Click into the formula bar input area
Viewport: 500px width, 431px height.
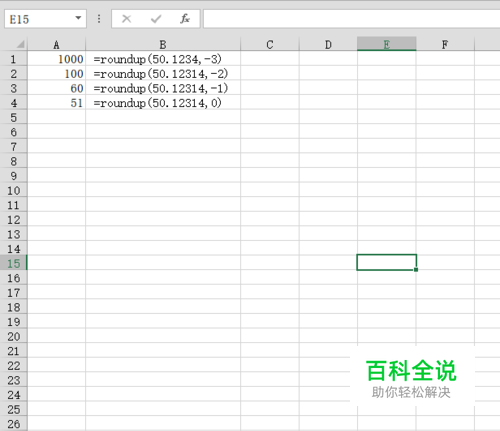pyautogui.click(x=351, y=19)
